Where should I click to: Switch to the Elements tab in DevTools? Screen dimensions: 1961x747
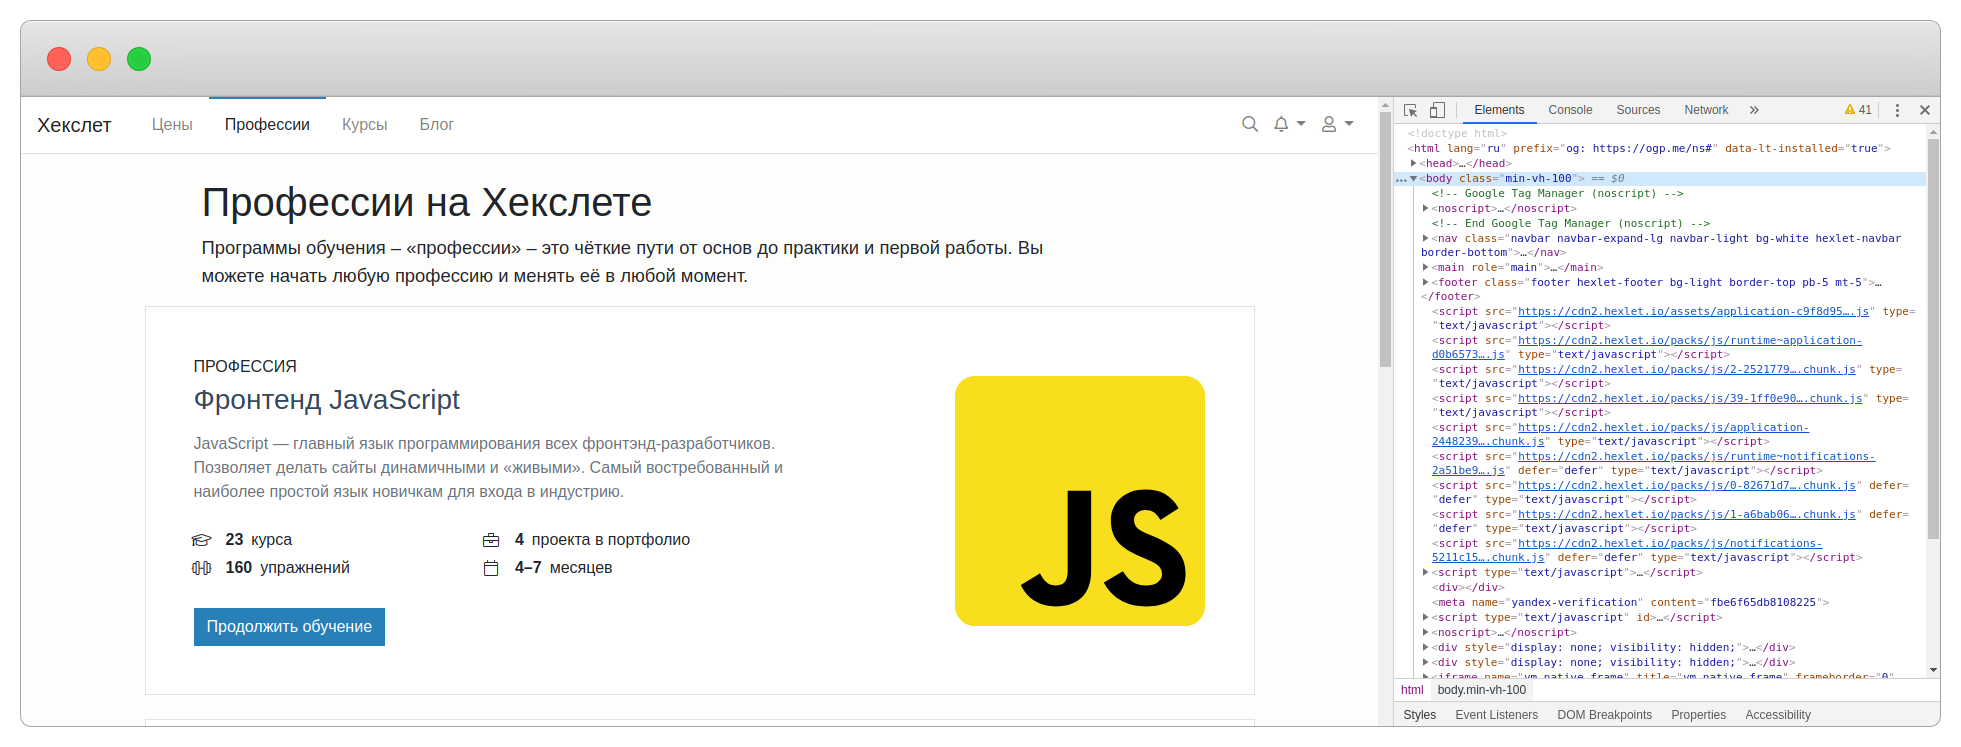(1499, 110)
